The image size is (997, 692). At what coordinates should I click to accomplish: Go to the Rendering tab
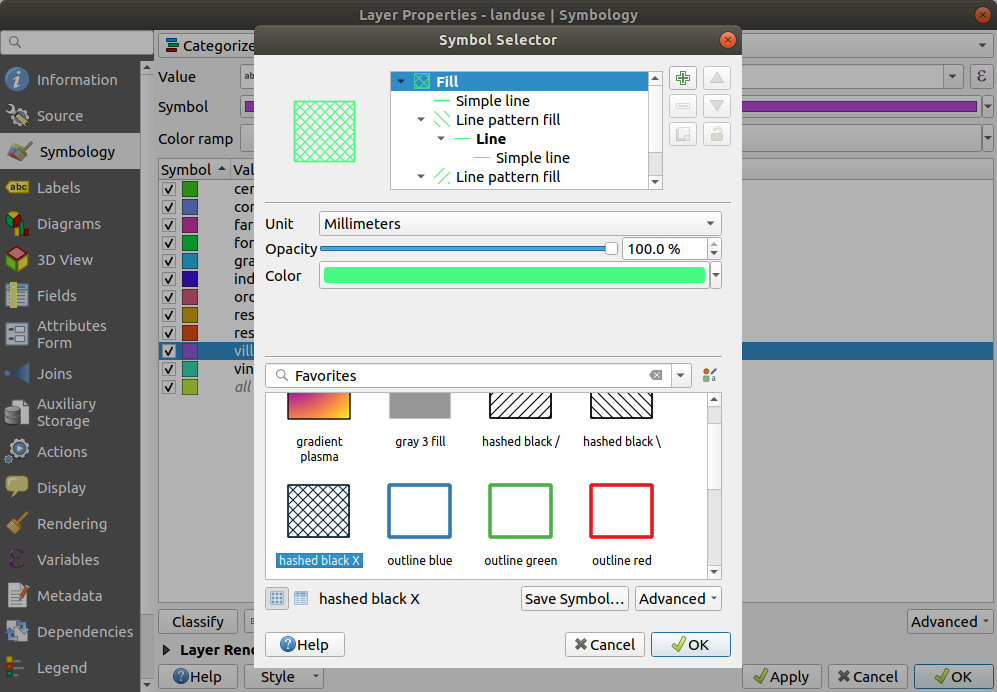point(71,524)
